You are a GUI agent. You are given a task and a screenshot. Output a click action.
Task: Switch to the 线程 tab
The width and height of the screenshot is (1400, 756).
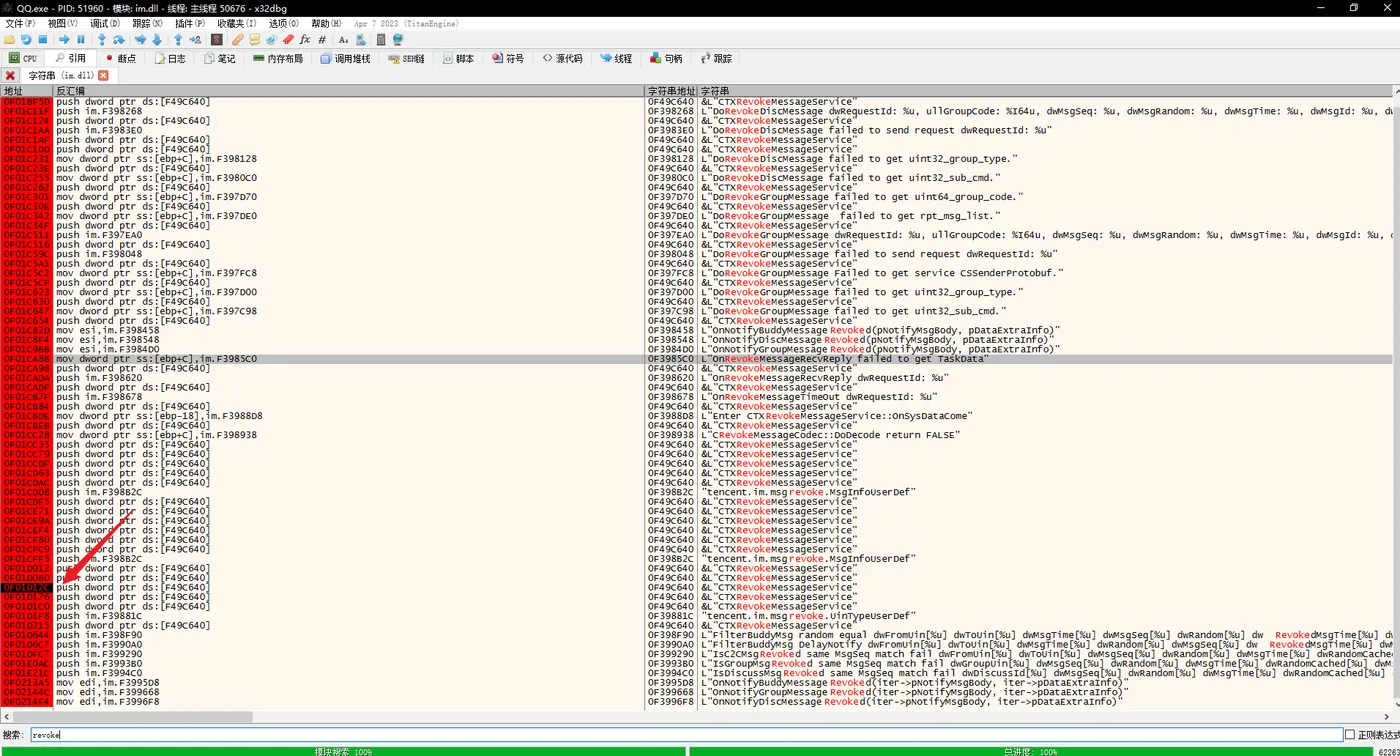coord(616,59)
